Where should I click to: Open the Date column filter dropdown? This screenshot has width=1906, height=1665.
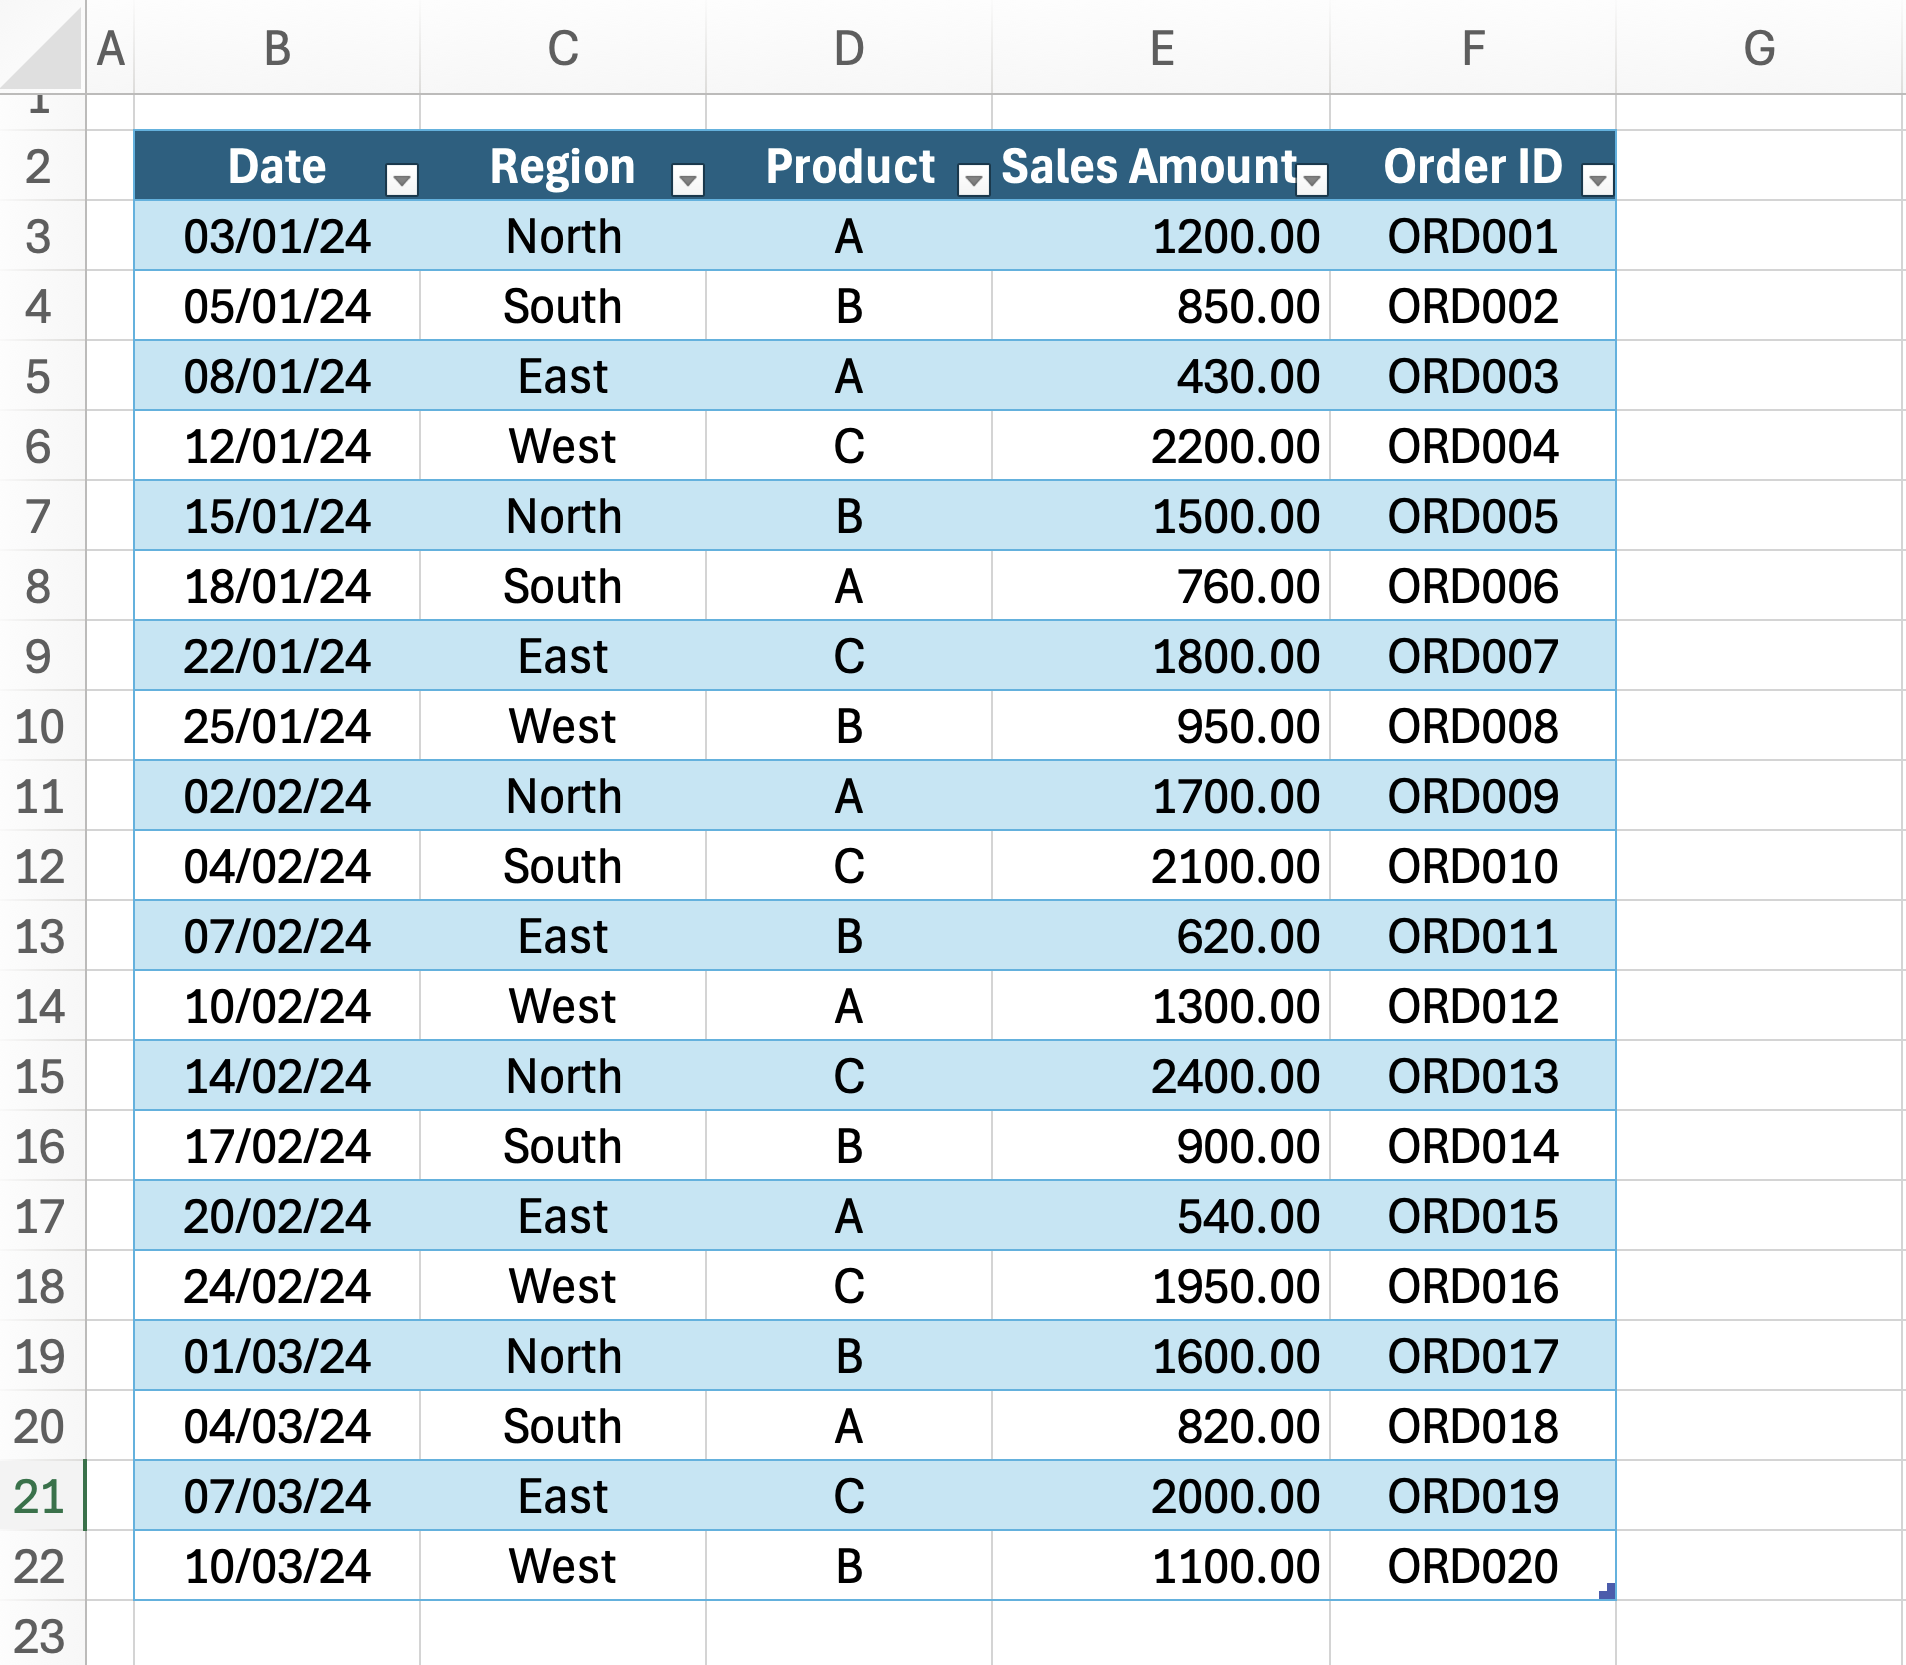pyautogui.click(x=402, y=180)
